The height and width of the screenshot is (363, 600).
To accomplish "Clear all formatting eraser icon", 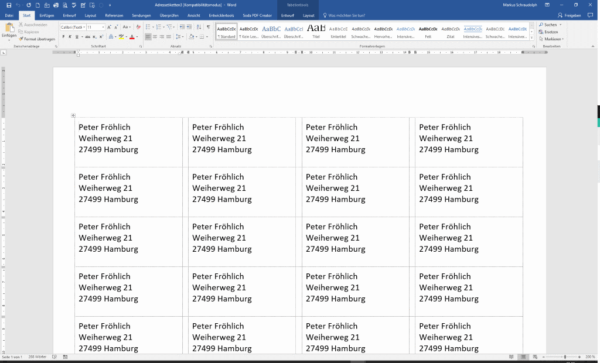I will coord(139,27).
